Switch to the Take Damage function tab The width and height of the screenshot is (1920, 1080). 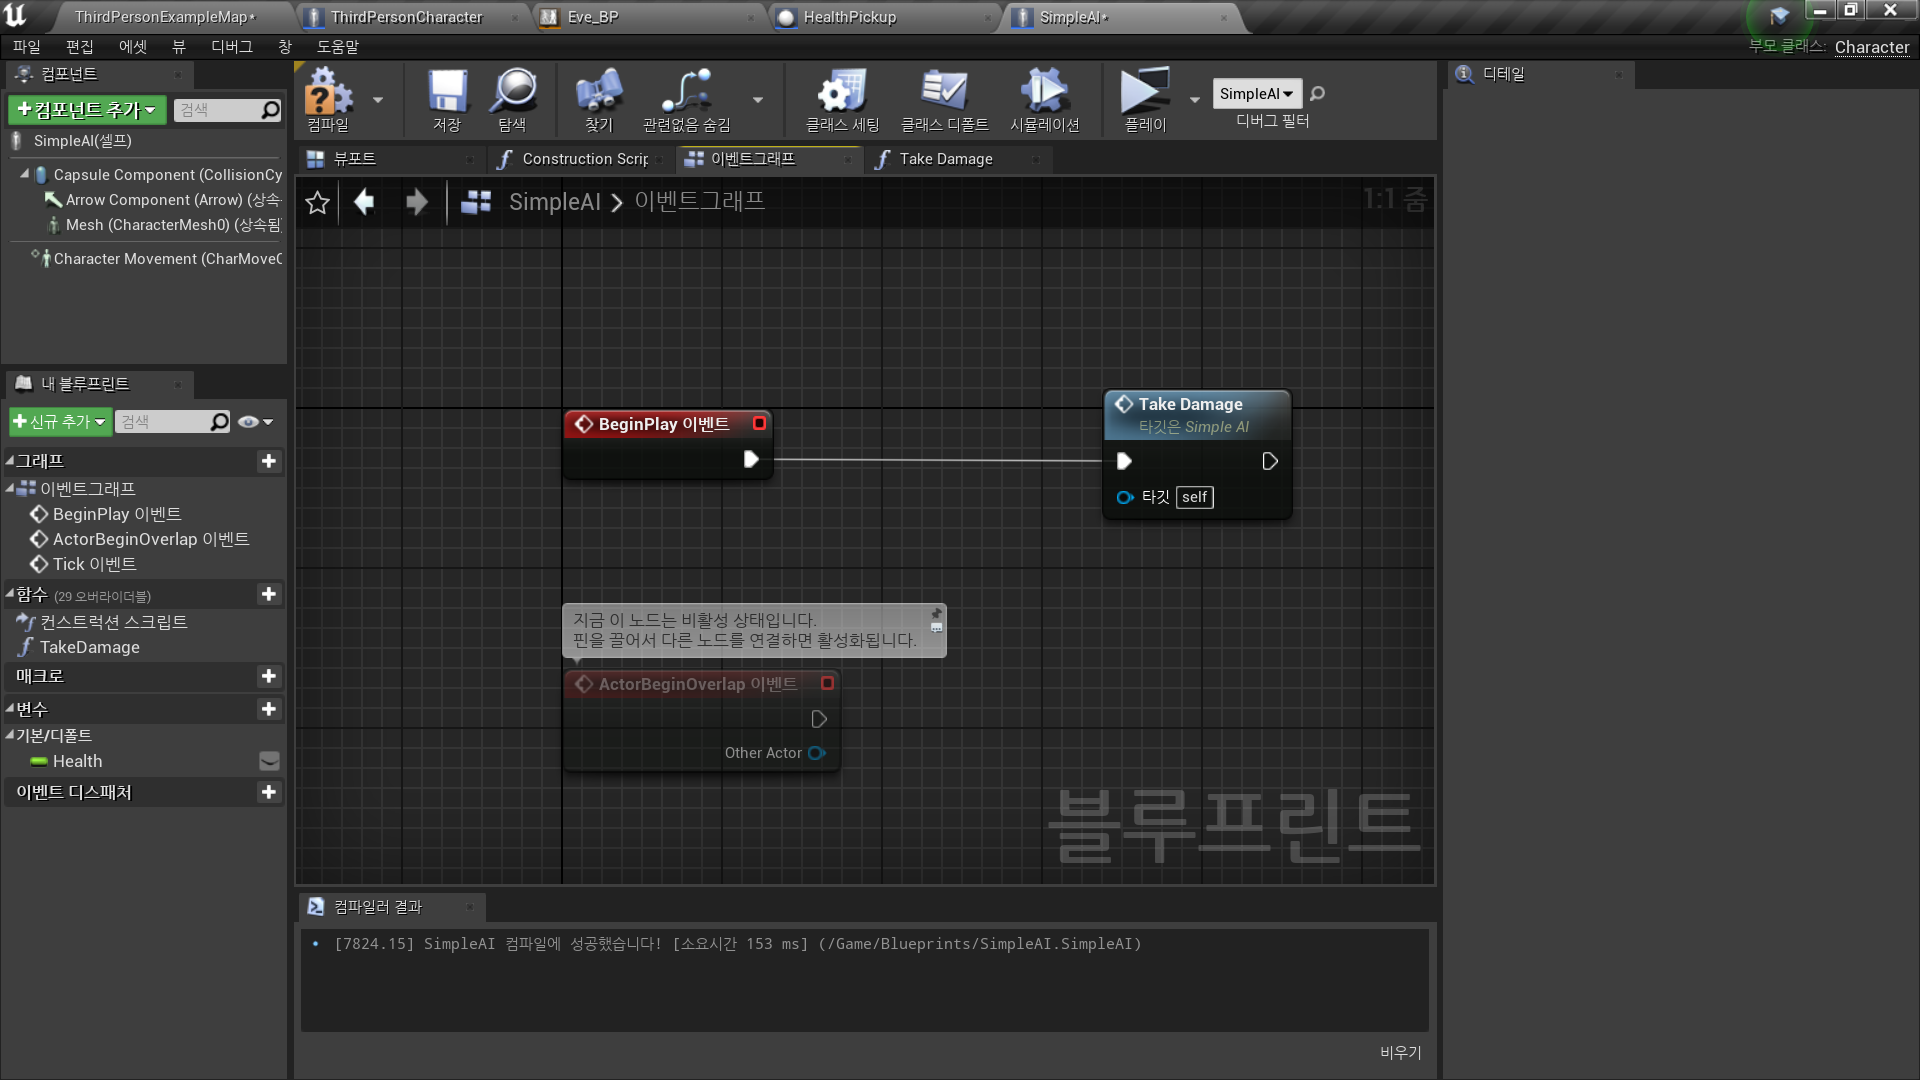[x=945, y=159]
